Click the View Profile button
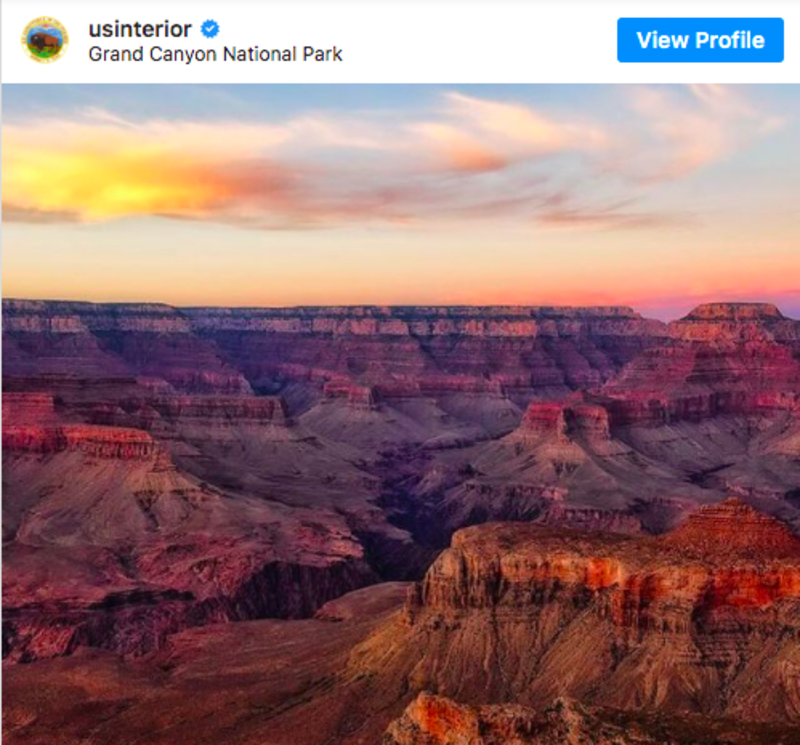 pos(700,40)
